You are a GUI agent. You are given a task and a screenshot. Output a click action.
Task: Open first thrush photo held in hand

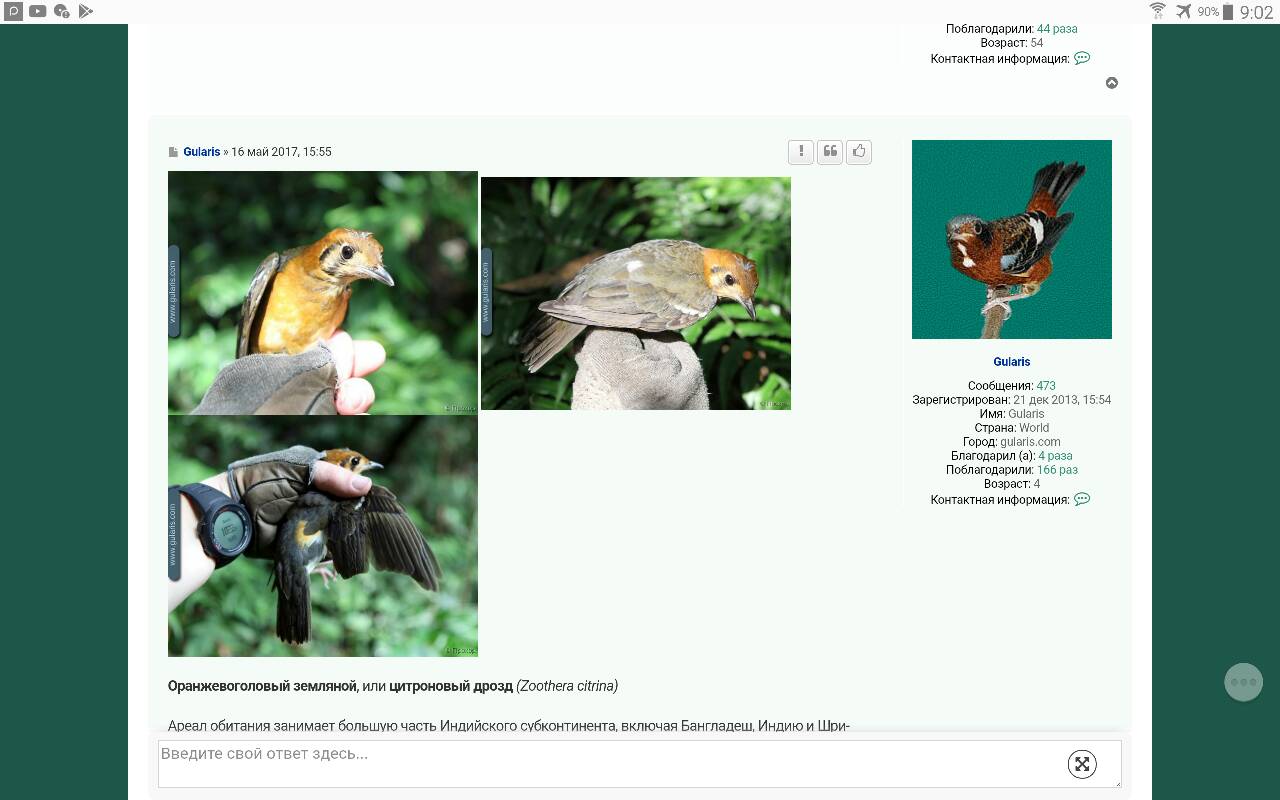(x=323, y=292)
